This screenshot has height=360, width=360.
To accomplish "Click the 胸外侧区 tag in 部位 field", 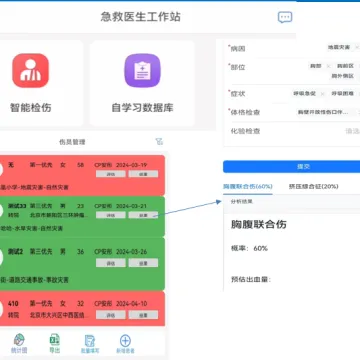I will coord(343,76).
